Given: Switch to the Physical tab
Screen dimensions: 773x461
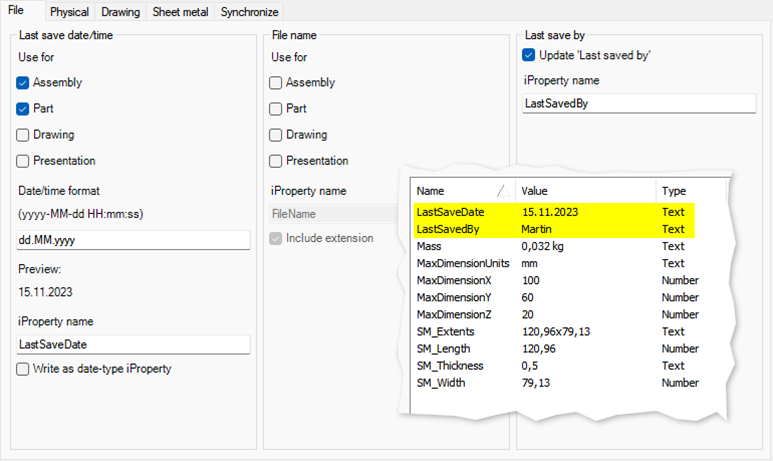Looking at the screenshot, I should (x=69, y=12).
